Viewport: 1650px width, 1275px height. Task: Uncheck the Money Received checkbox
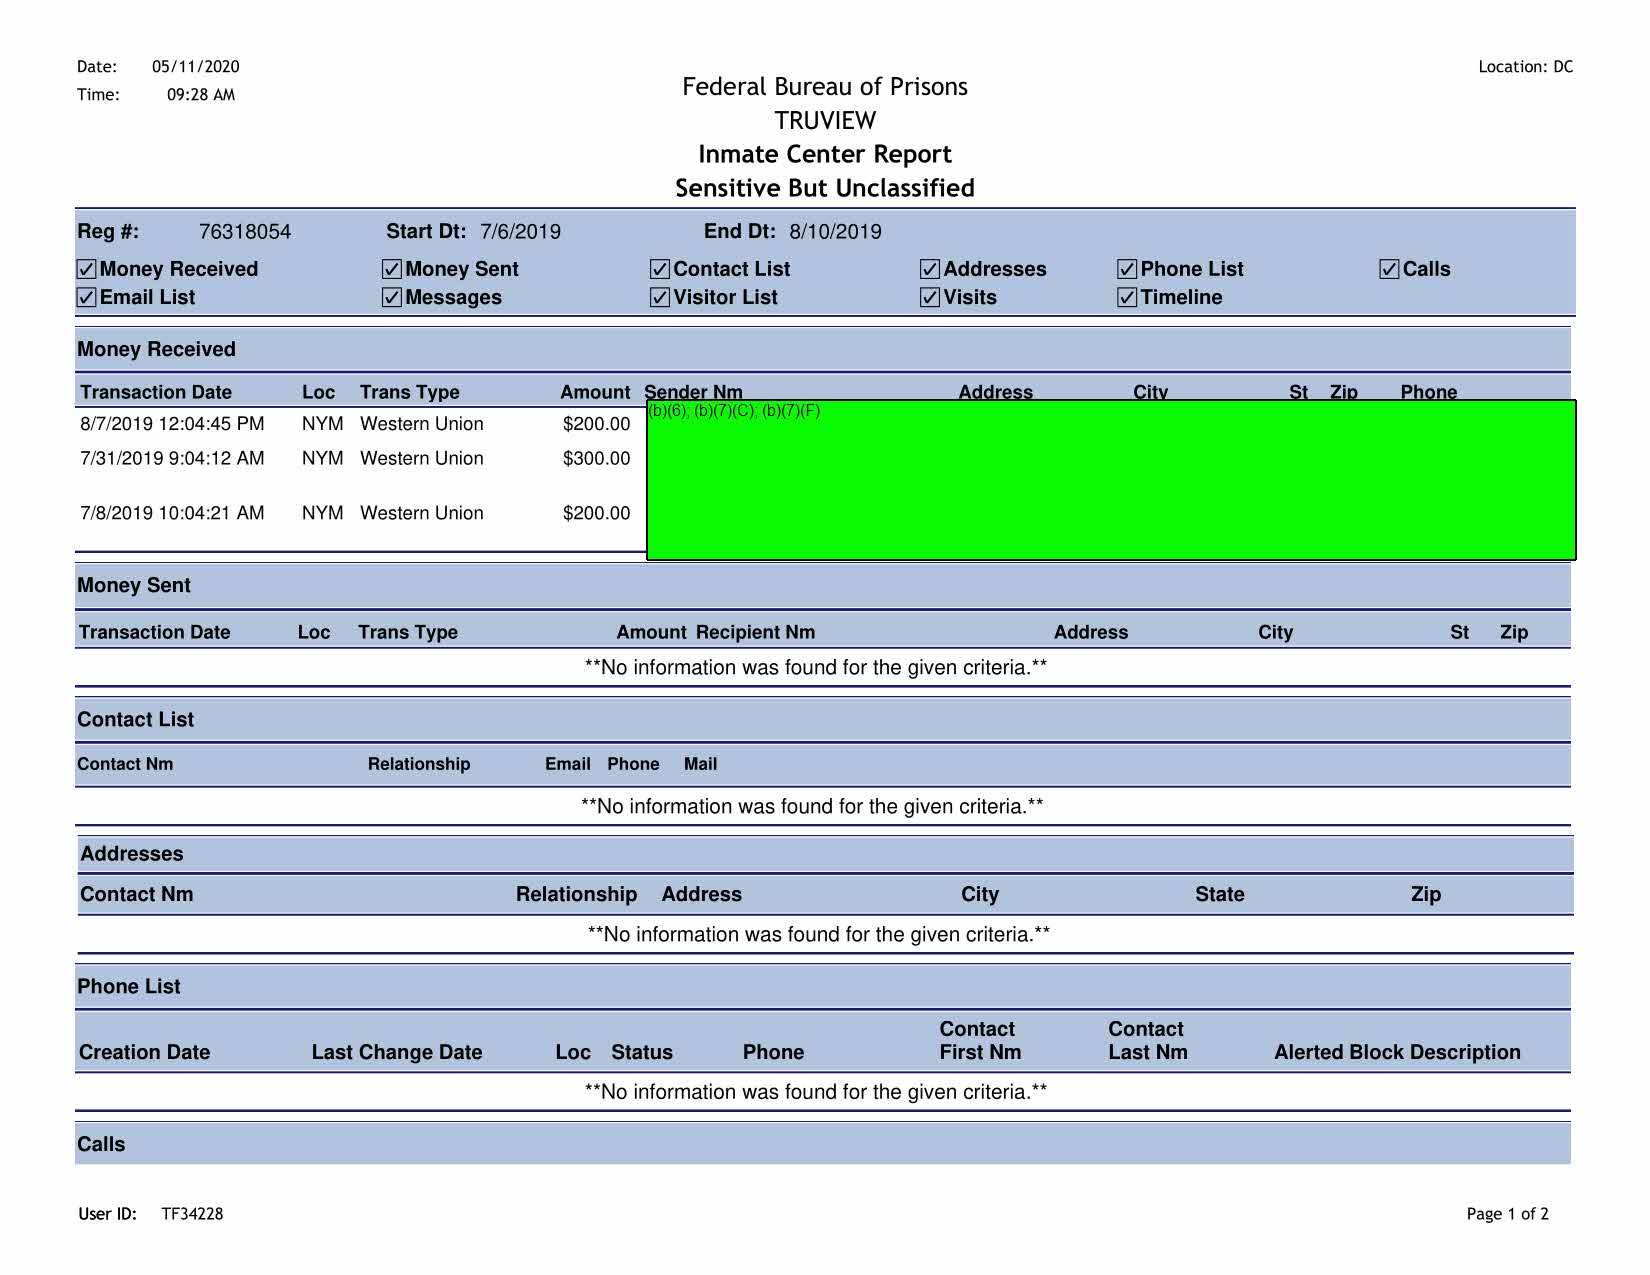87,269
